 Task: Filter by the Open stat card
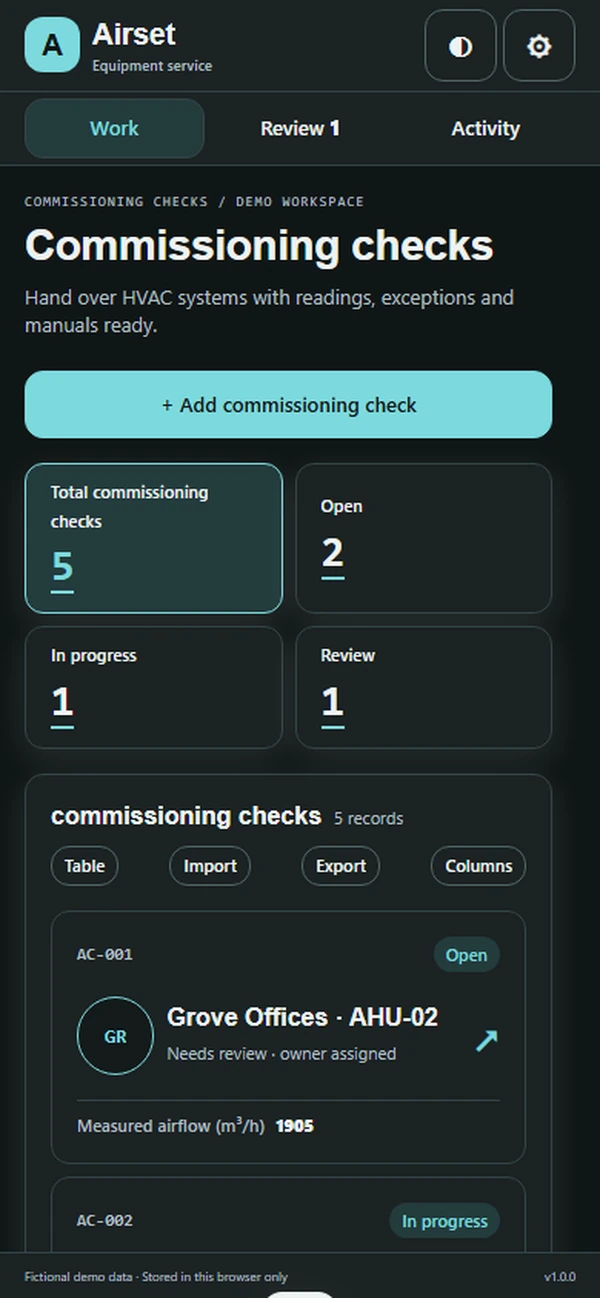tap(423, 538)
